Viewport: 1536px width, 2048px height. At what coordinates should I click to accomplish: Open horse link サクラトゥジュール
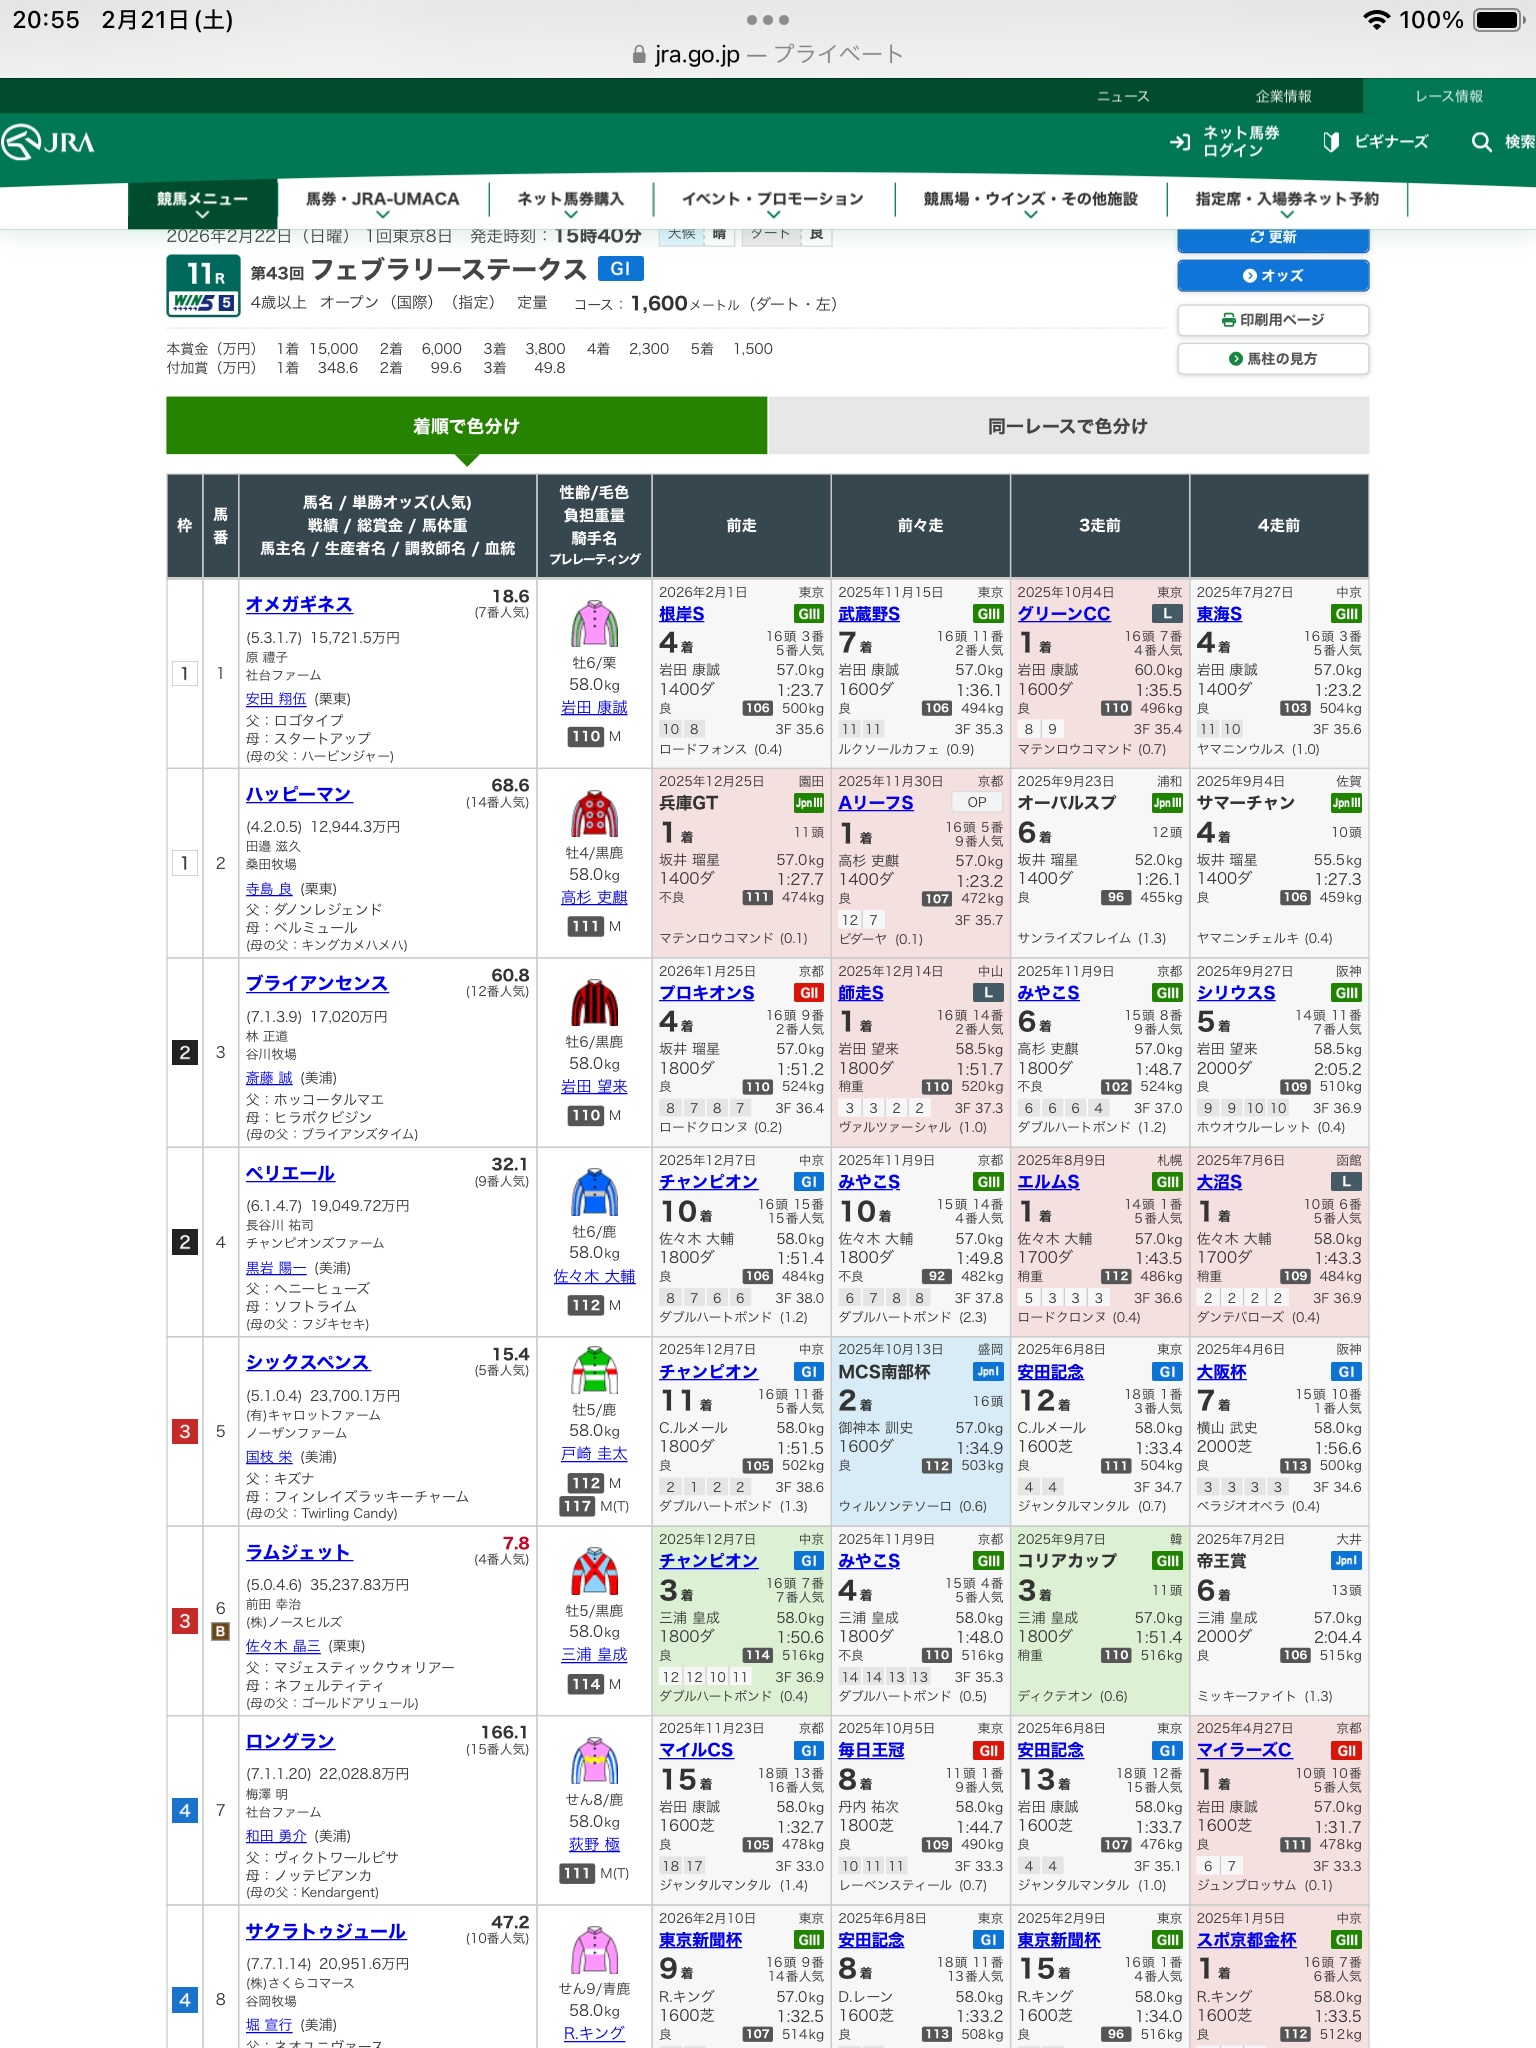[326, 1931]
